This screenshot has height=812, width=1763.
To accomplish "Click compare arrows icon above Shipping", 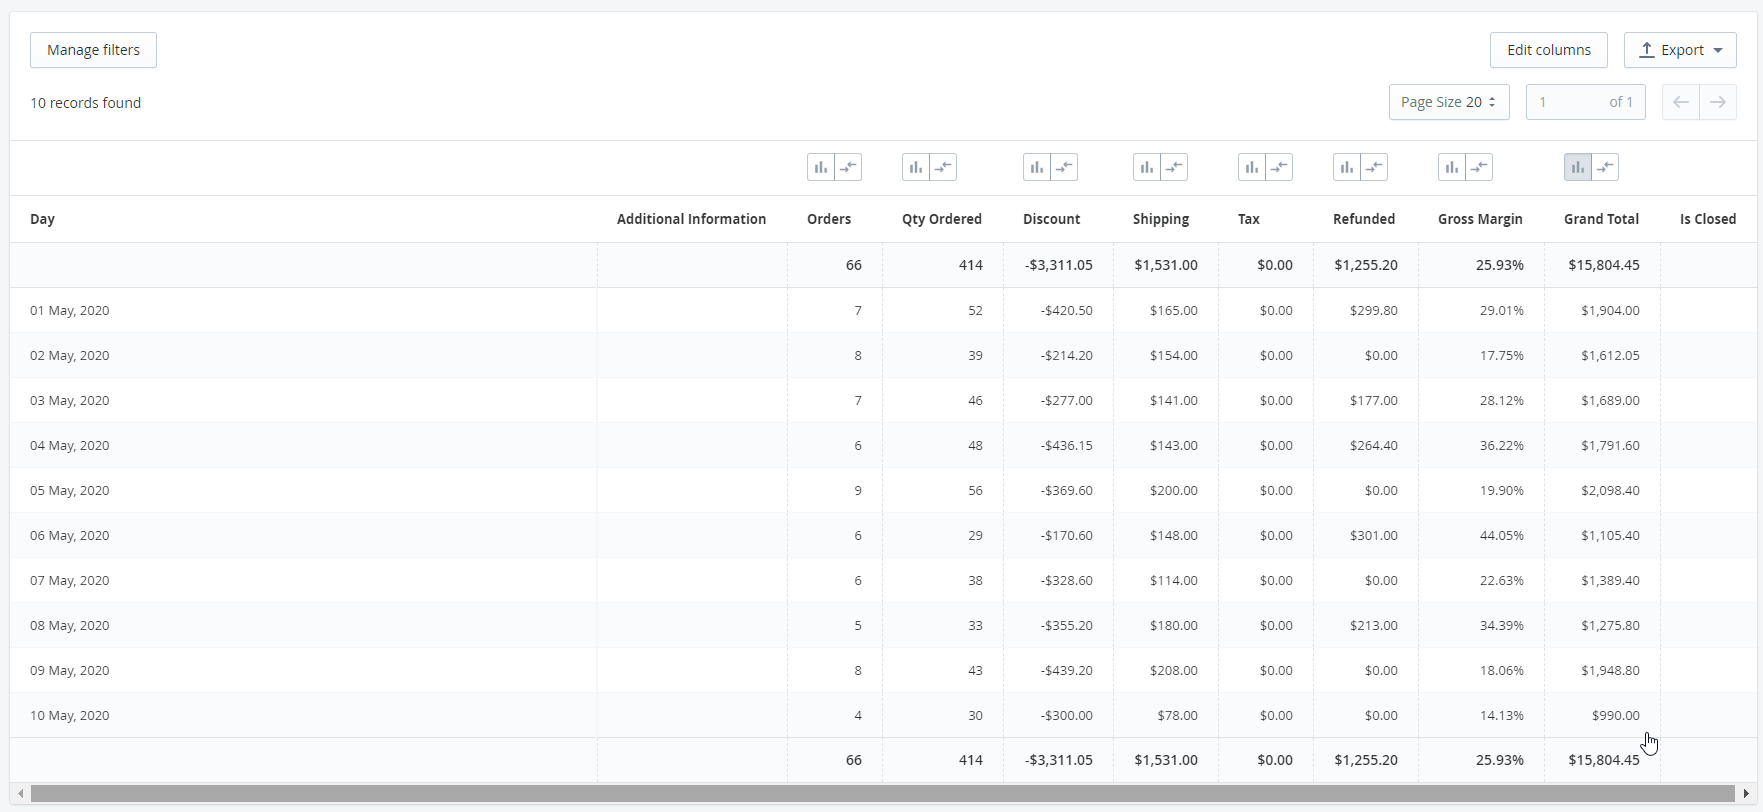I will [x=1174, y=168].
